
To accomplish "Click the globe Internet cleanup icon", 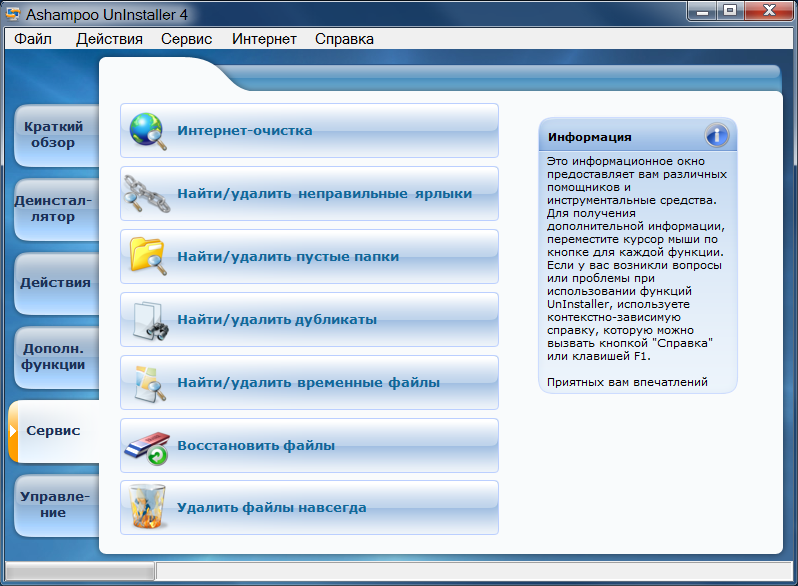I will 148,131.
